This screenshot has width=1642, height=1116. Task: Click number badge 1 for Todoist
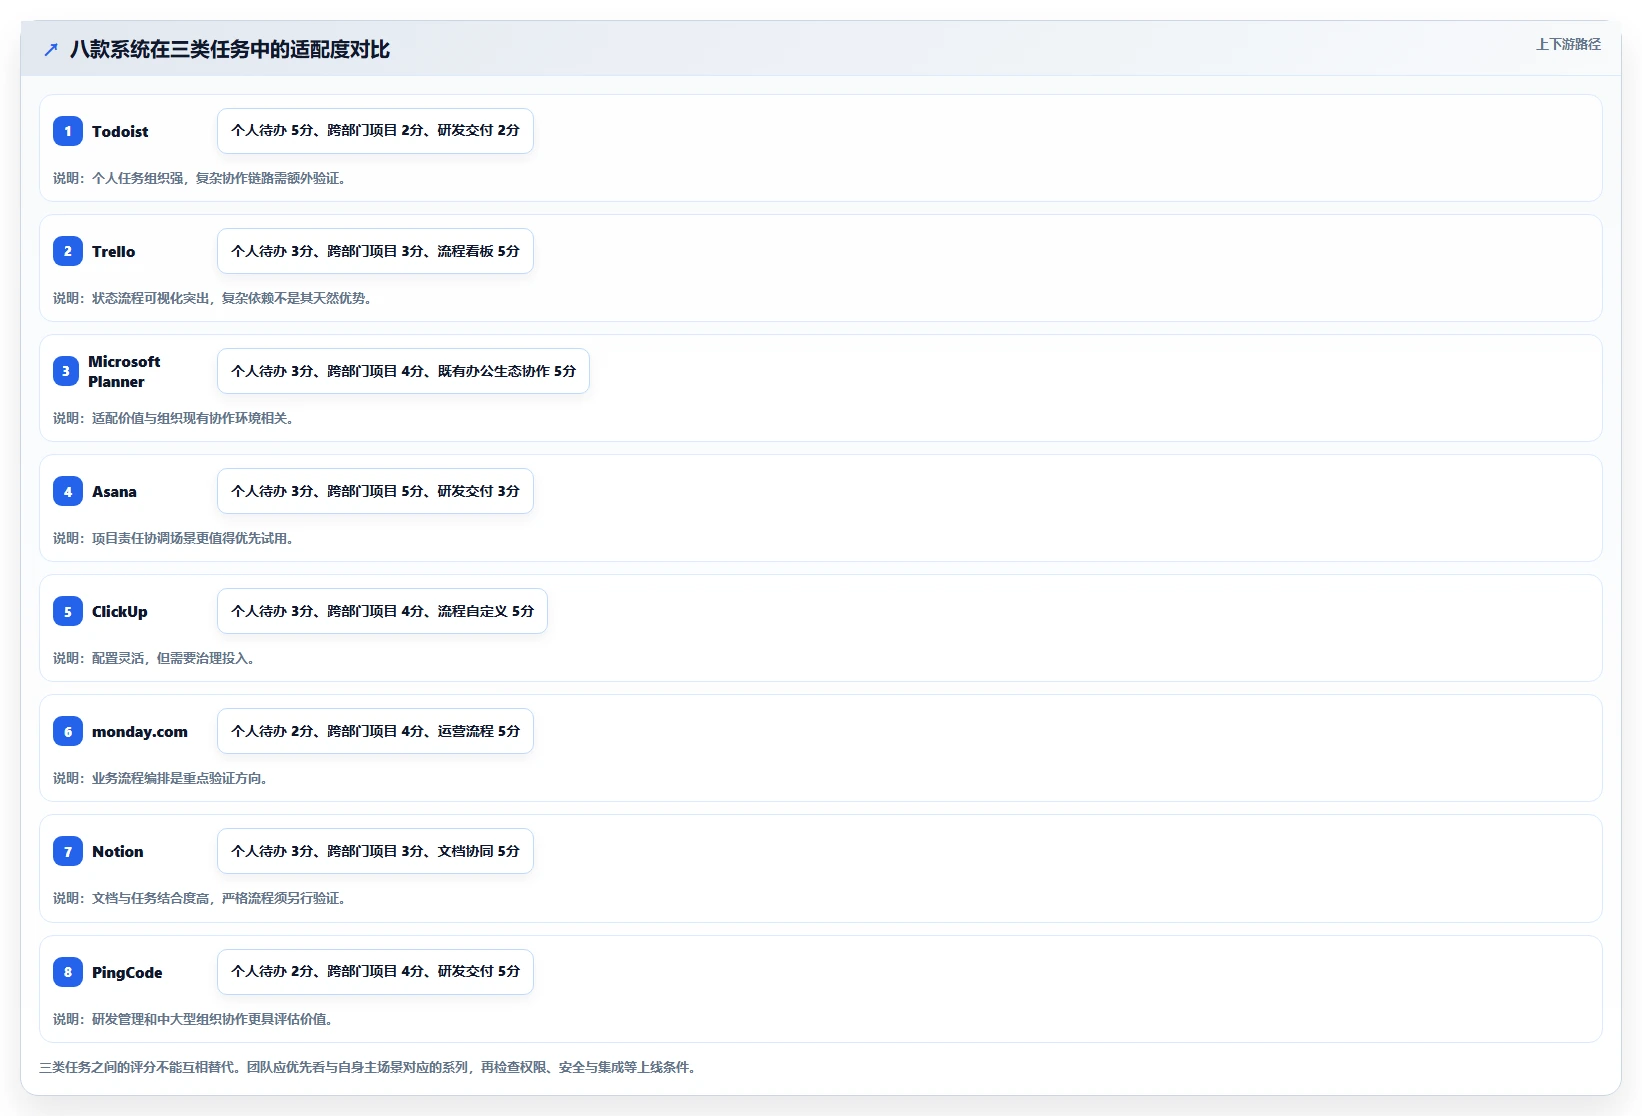[x=68, y=131]
